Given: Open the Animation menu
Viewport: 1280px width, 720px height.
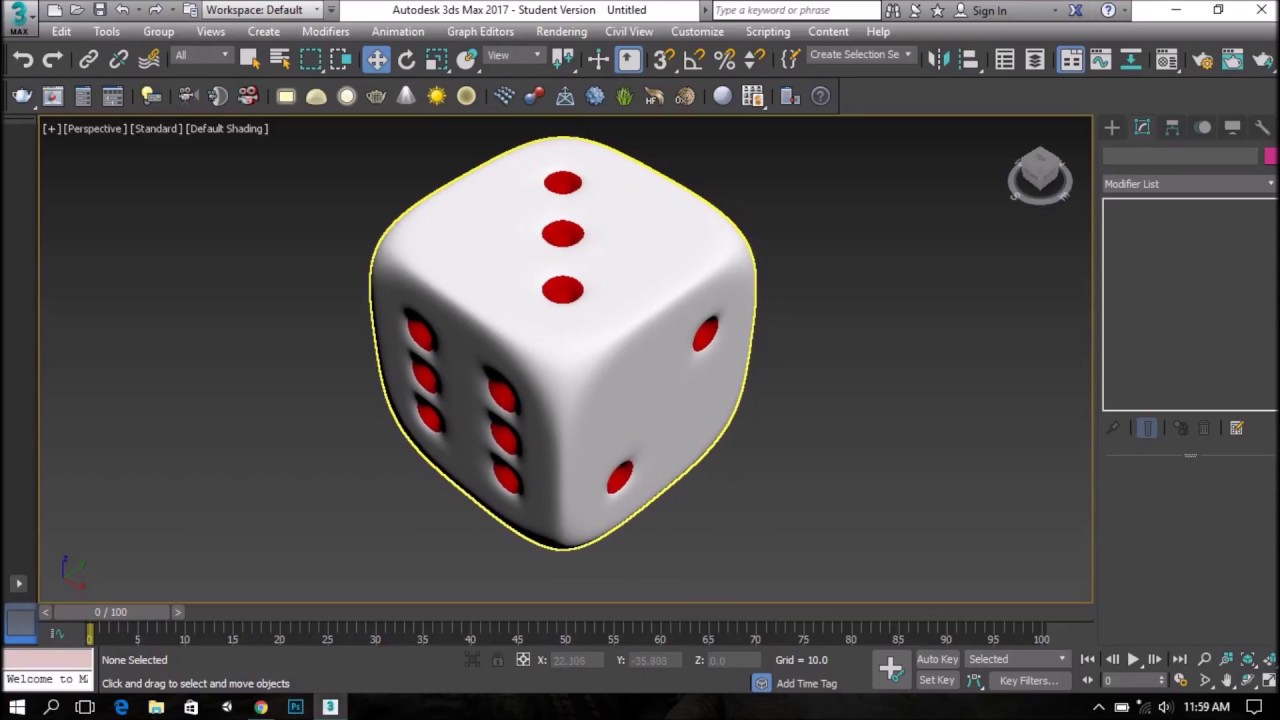Looking at the screenshot, I should tap(398, 31).
